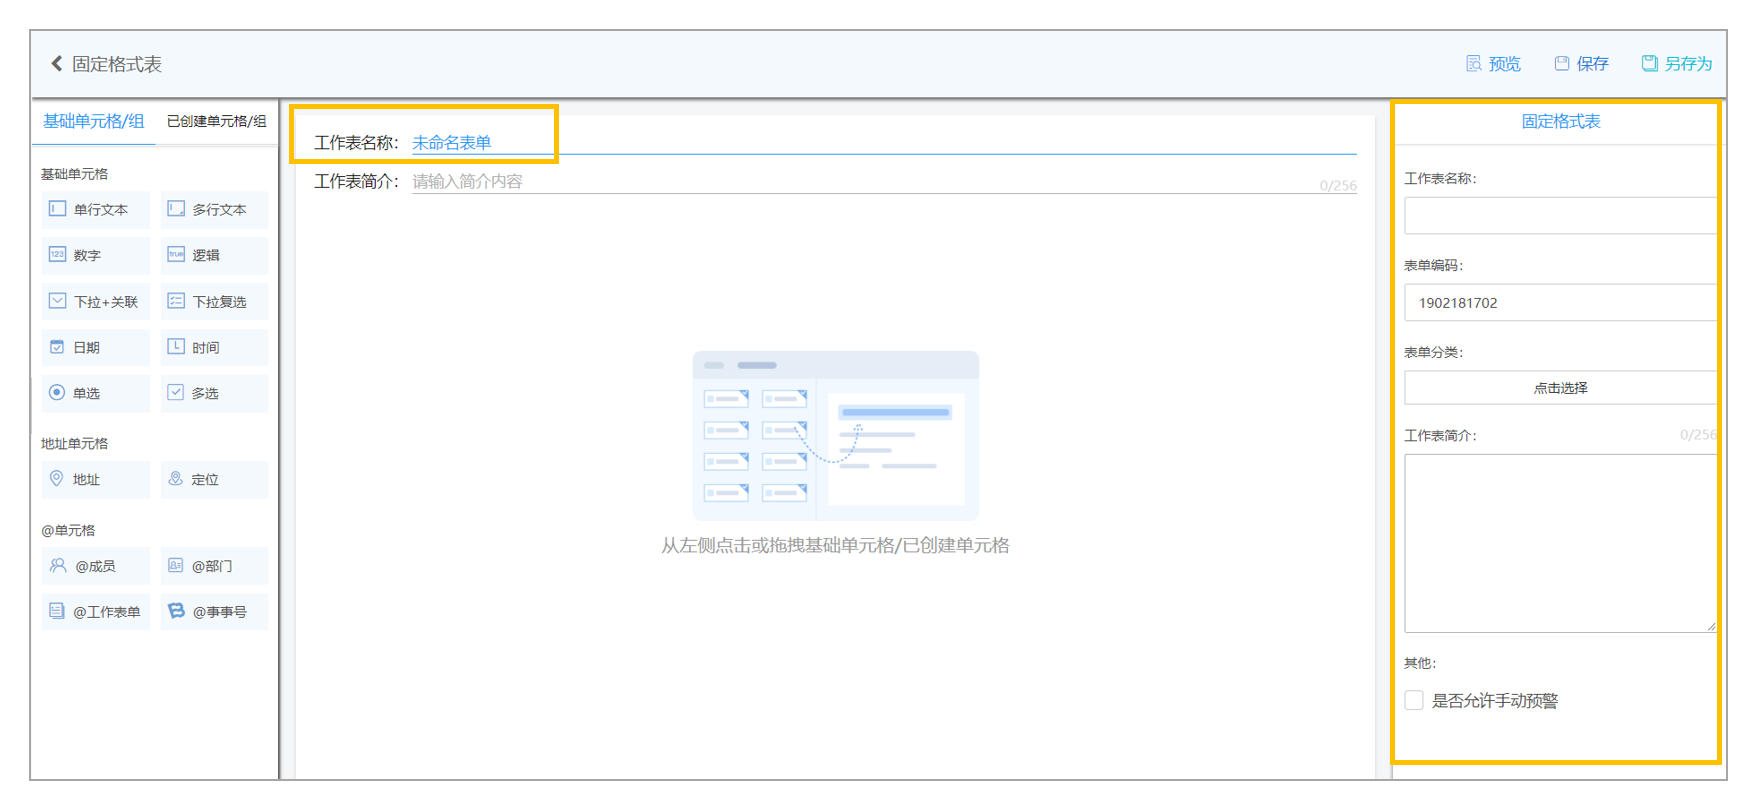Select the 基础单元格/组 tab
The width and height of the screenshot is (1764, 793).
tap(94, 121)
